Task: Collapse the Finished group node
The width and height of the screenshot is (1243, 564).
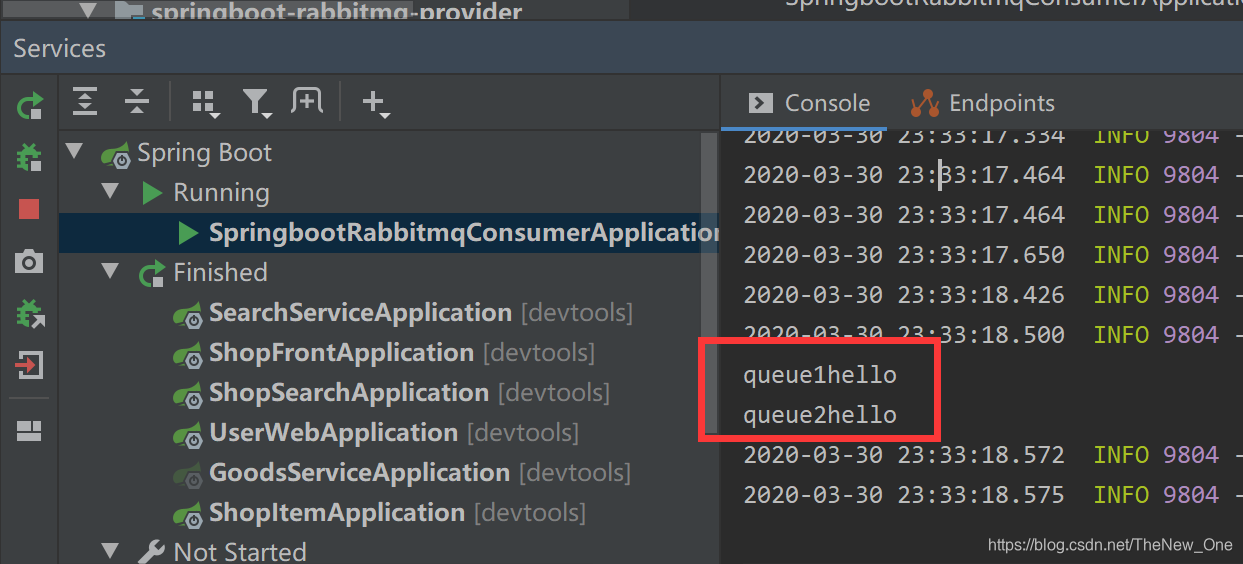Action: coord(110,272)
